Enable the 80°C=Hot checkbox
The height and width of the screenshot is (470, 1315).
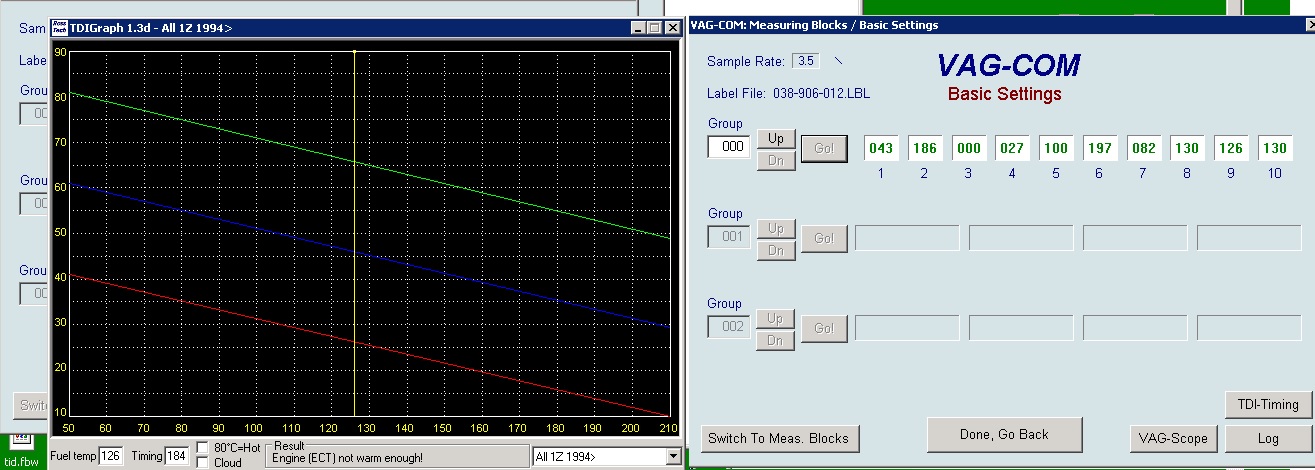pos(202,447)
